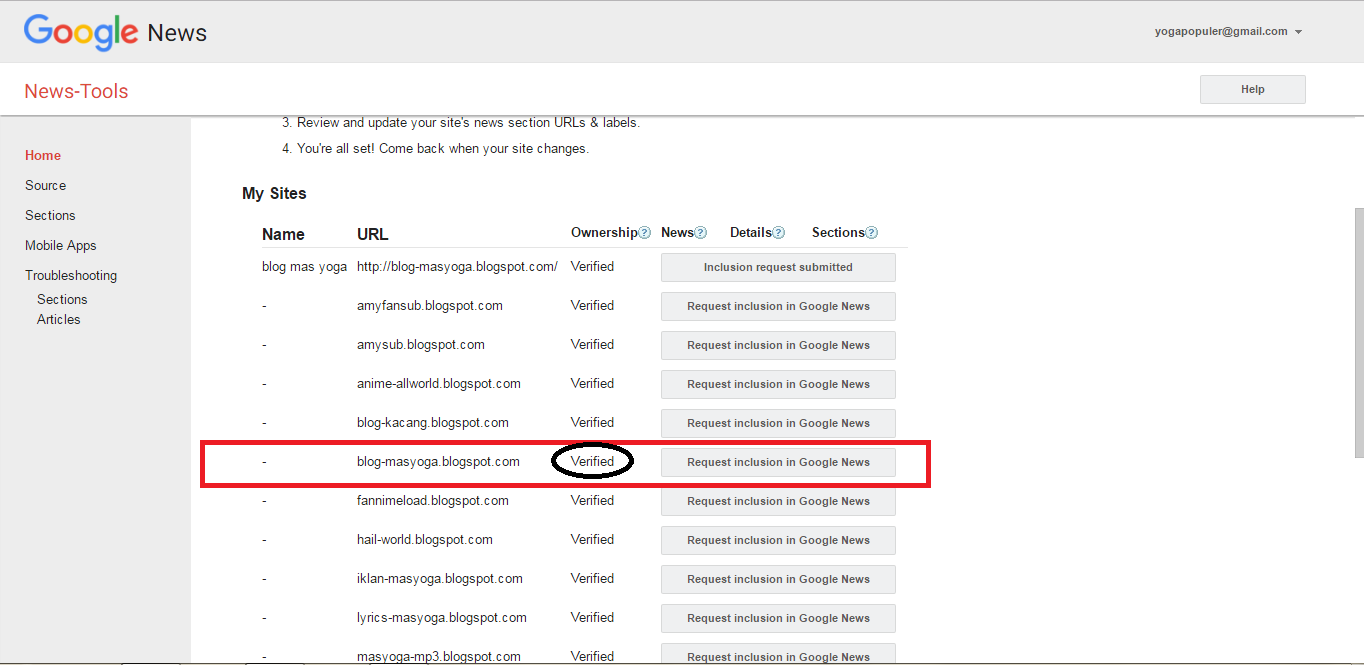Open Troubleshooting Sections sub-item
This screenshot has height=665, width=1364.
pyautogui.click(x=62, y=299)
